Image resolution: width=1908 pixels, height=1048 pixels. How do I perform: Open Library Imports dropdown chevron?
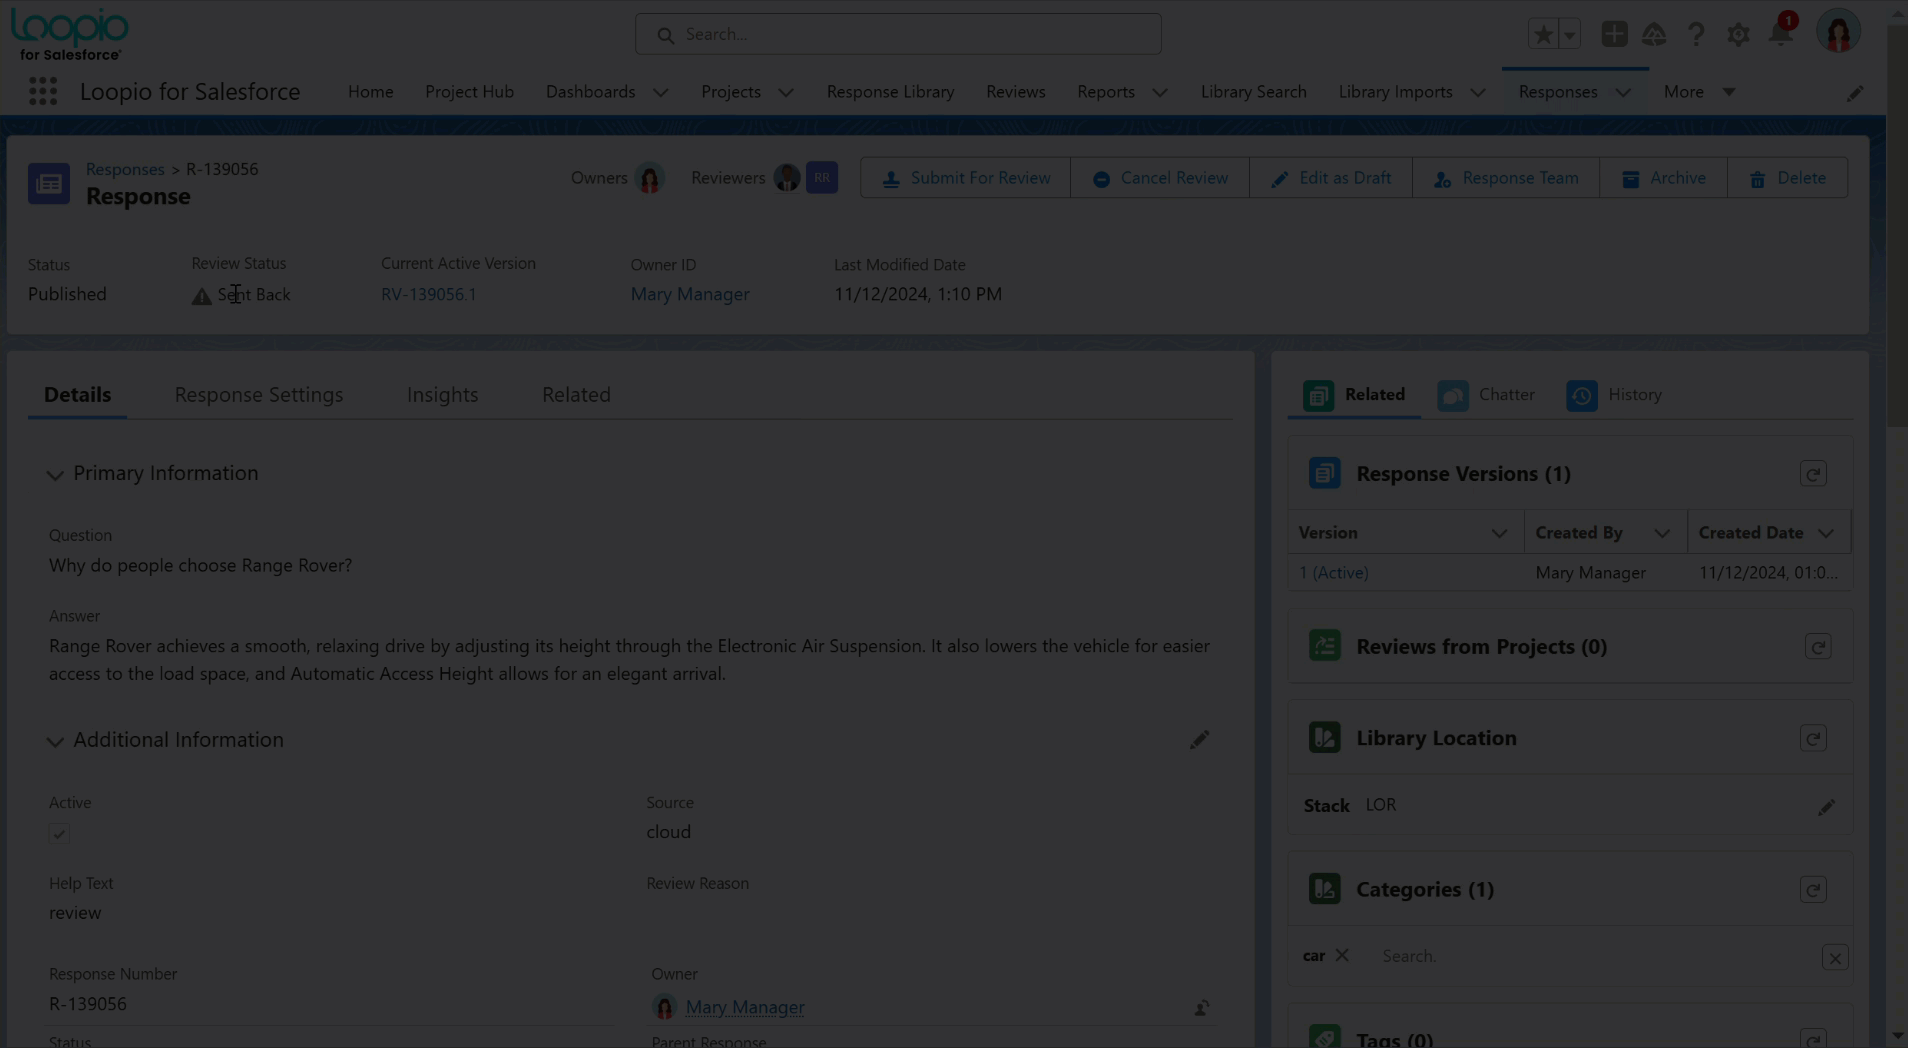tap(1478, 92)
